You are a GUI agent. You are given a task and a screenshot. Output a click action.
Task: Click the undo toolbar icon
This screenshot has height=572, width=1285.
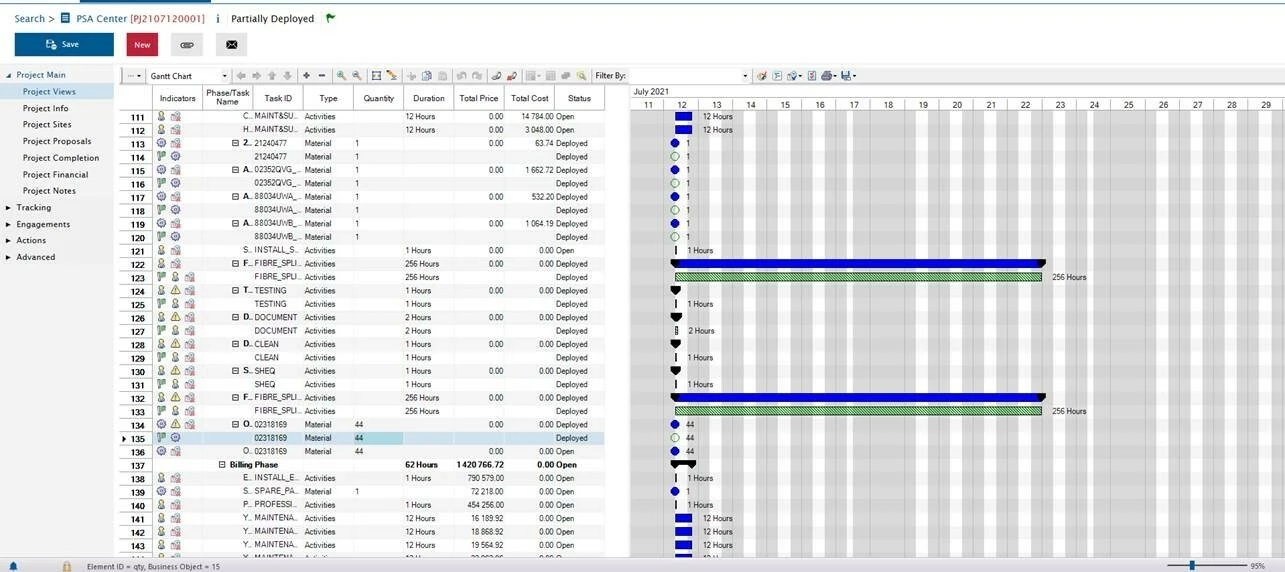pyautogui.click(x=462, y=76)
